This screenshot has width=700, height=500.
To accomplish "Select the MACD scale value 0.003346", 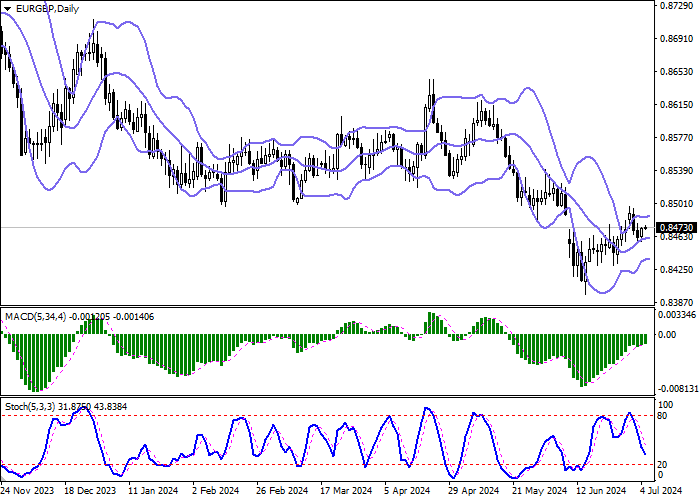I will pos(678,315).
